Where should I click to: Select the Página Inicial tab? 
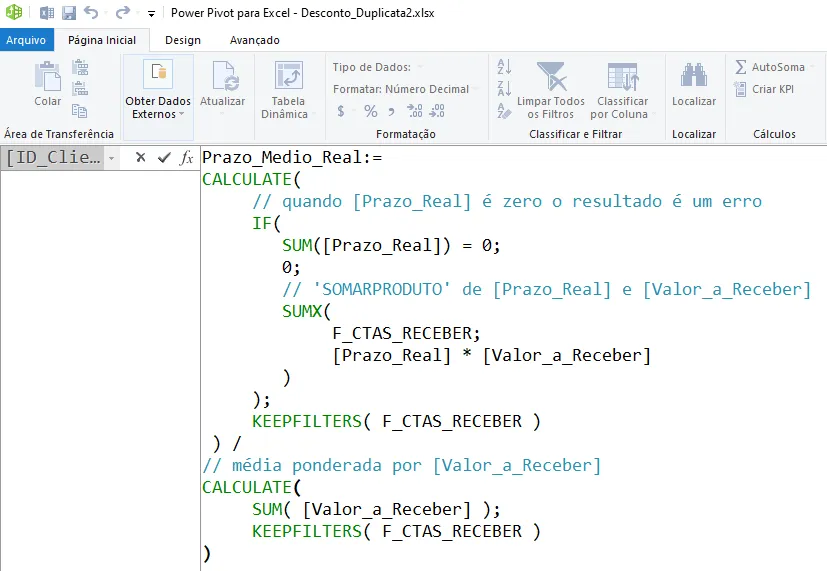(102, 40)
